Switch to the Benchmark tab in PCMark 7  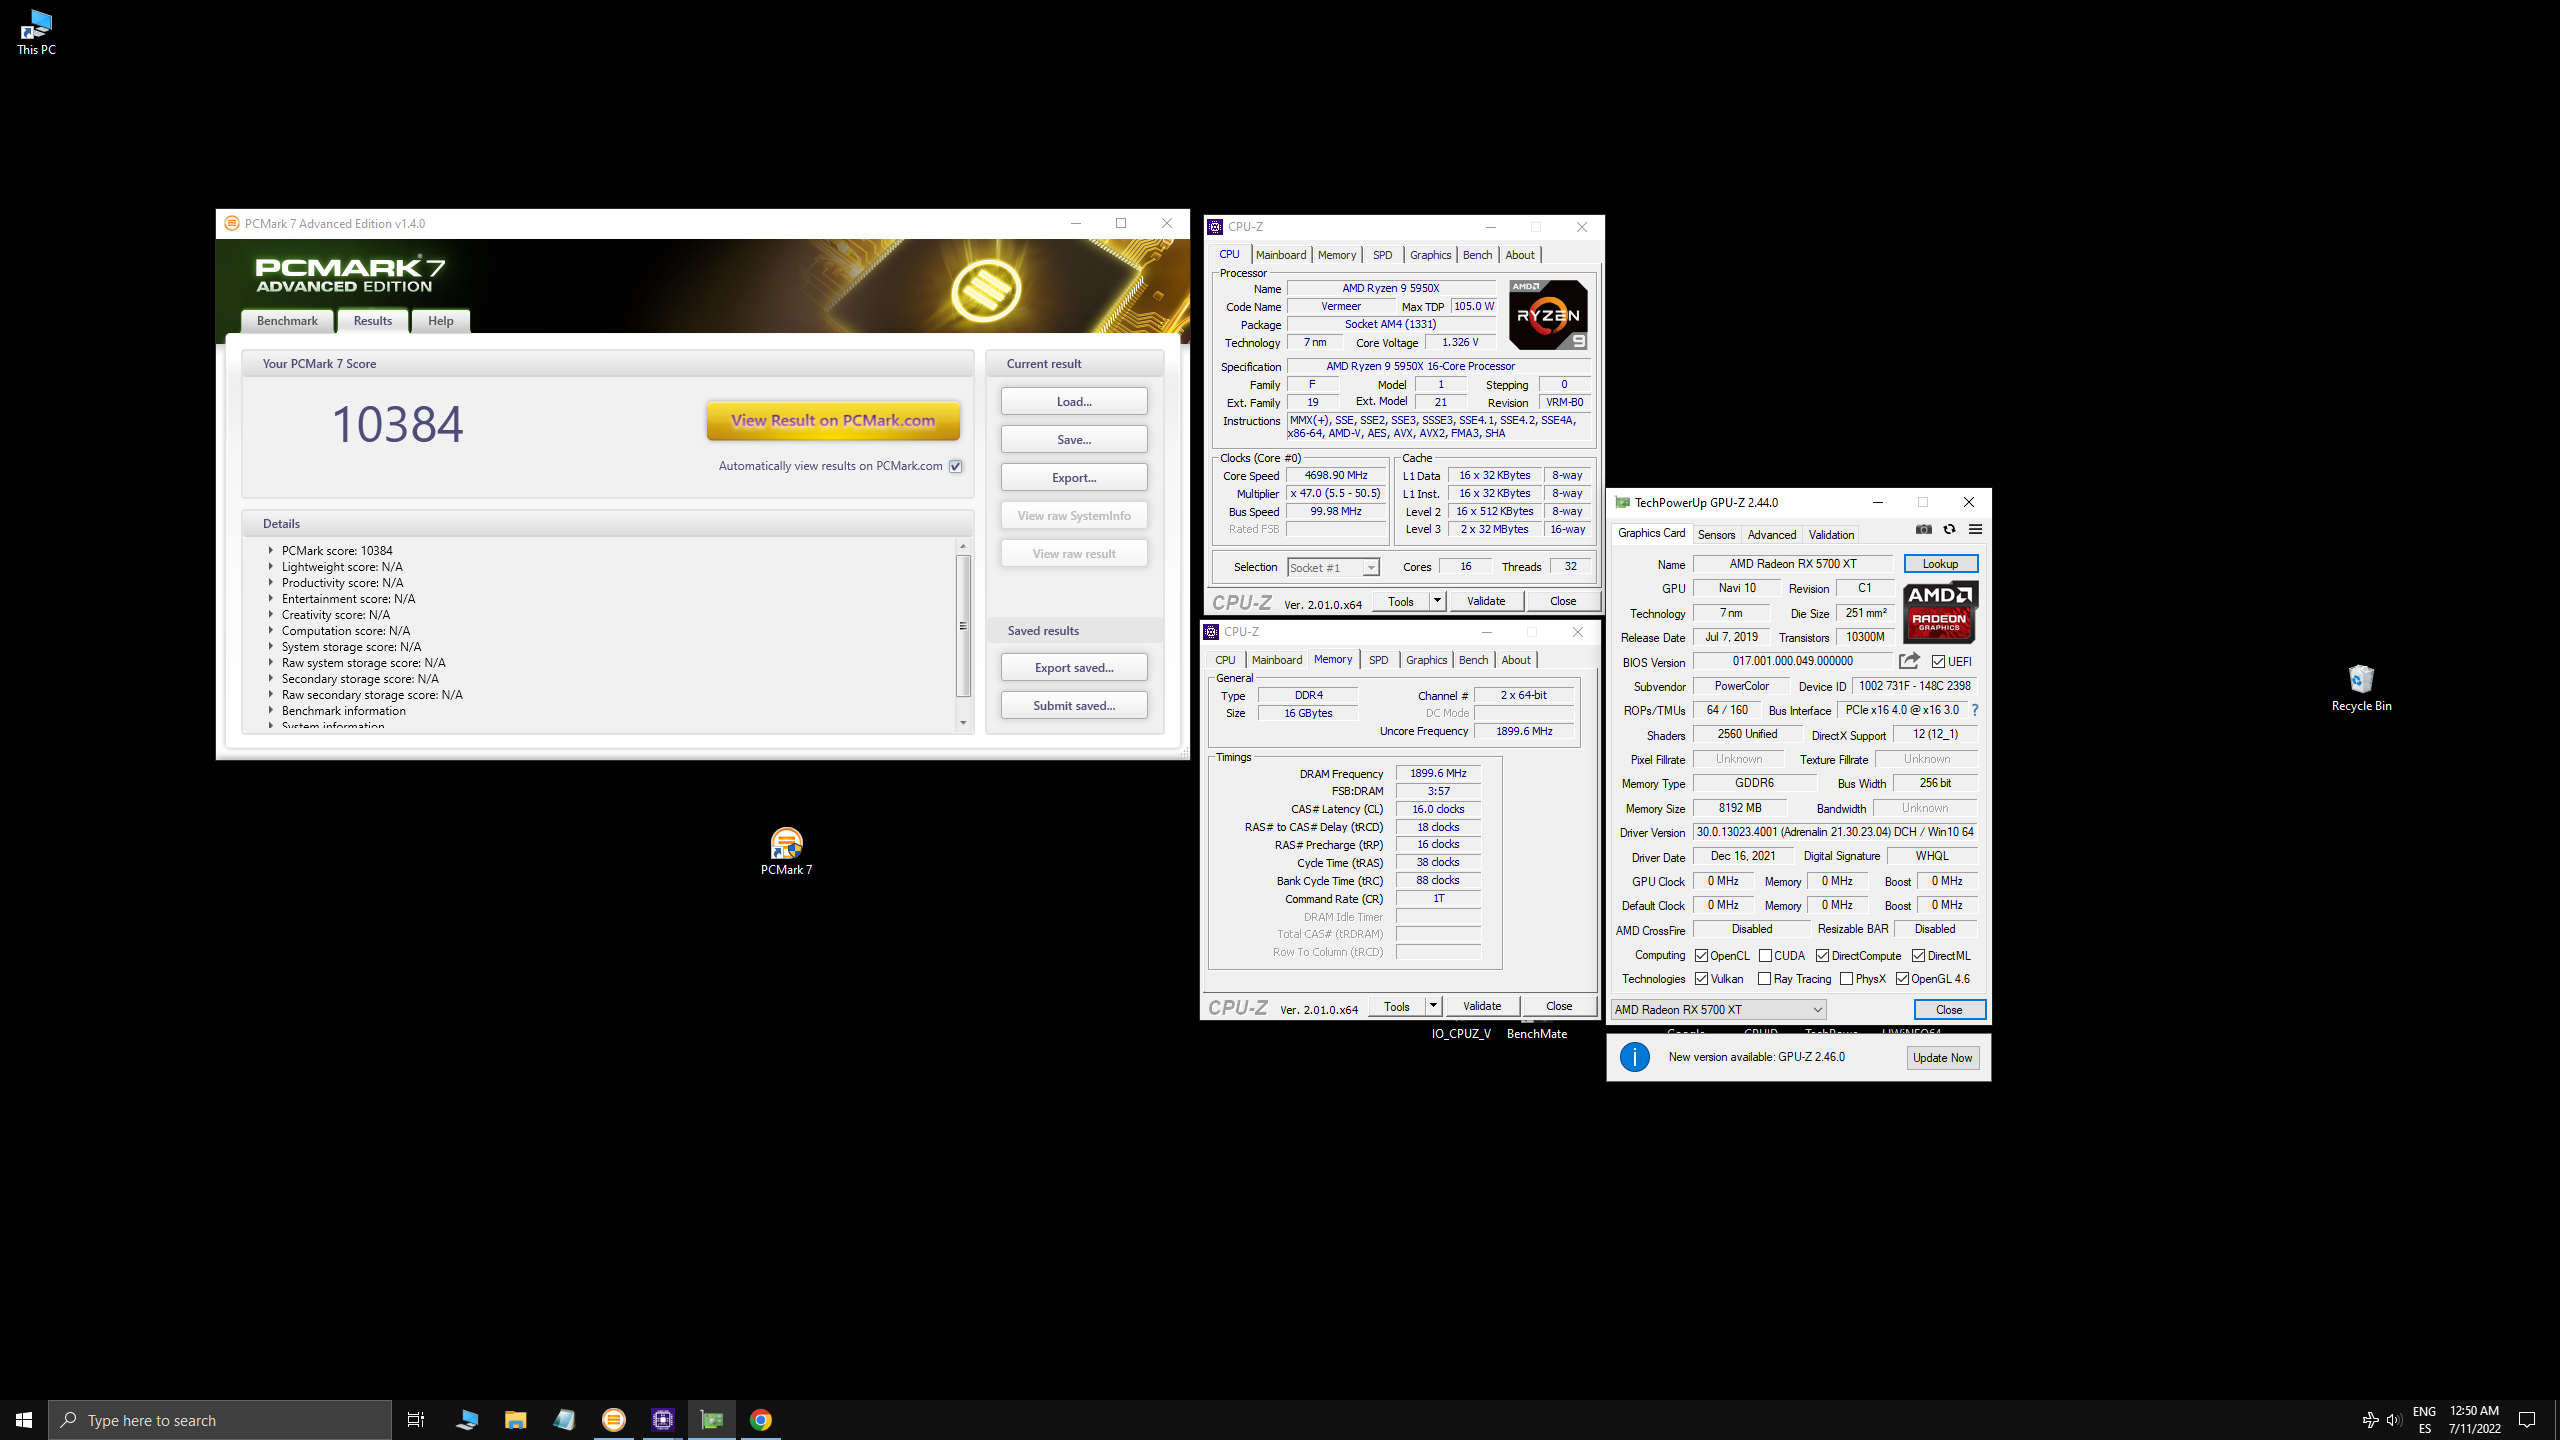point(287,321)
